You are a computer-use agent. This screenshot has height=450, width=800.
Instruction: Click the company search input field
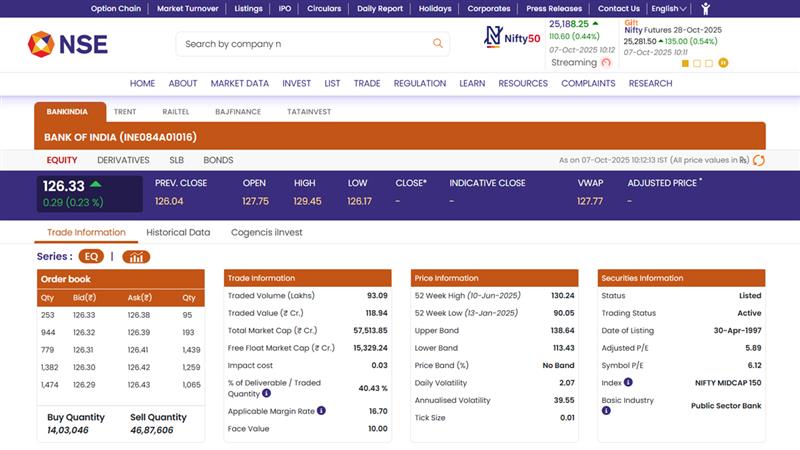(300, 44)
